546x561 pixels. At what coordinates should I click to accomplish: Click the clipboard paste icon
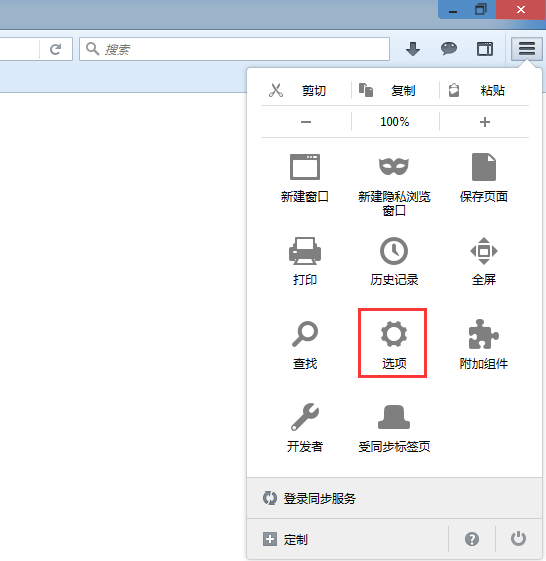coord(454,90)
